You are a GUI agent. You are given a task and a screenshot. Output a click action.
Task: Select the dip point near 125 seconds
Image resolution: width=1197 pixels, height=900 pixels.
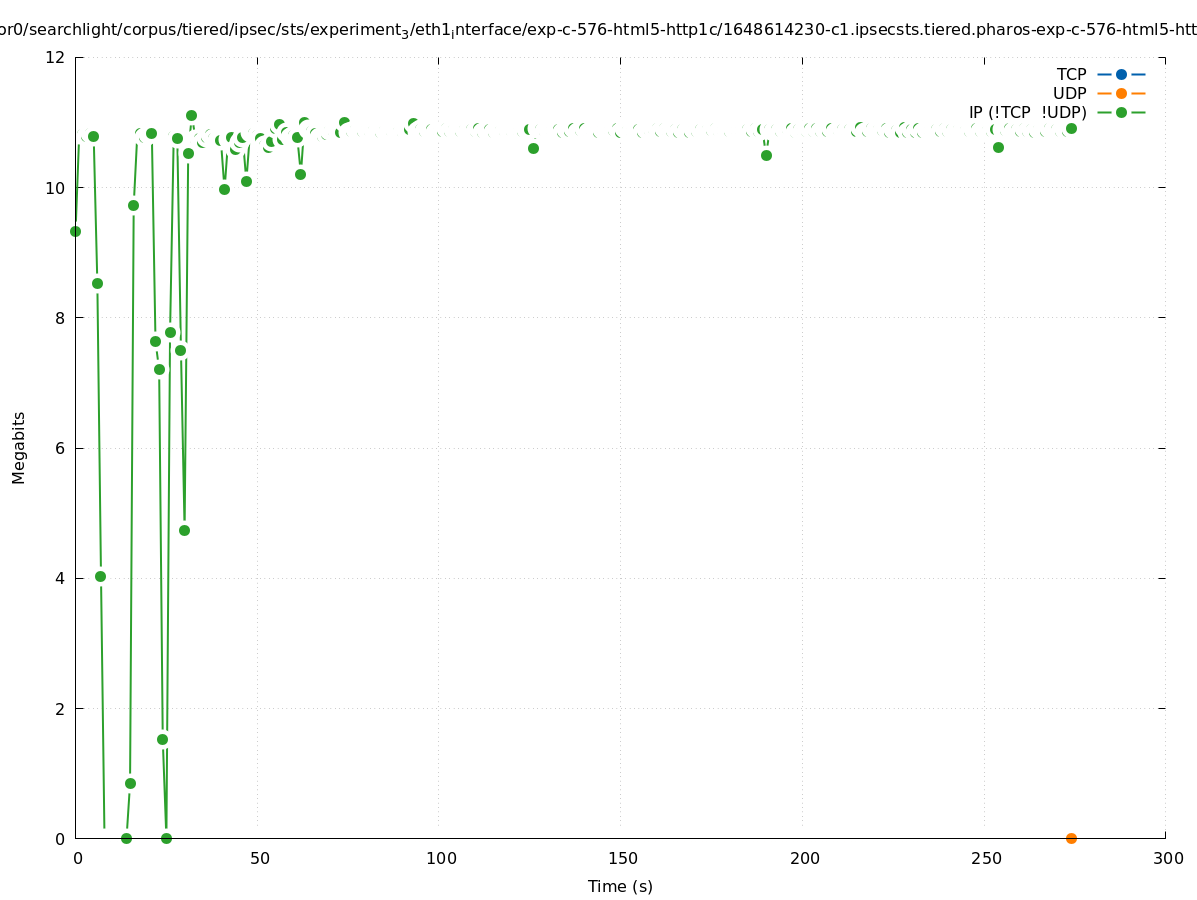(533, 148)
